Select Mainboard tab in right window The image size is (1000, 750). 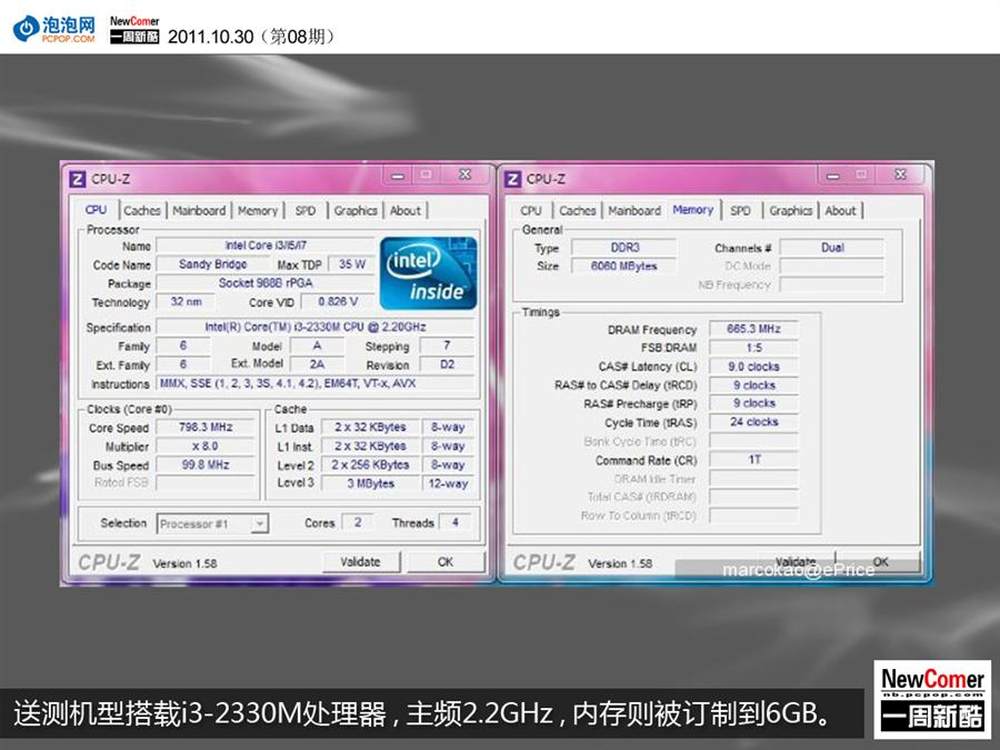[635, 210]
